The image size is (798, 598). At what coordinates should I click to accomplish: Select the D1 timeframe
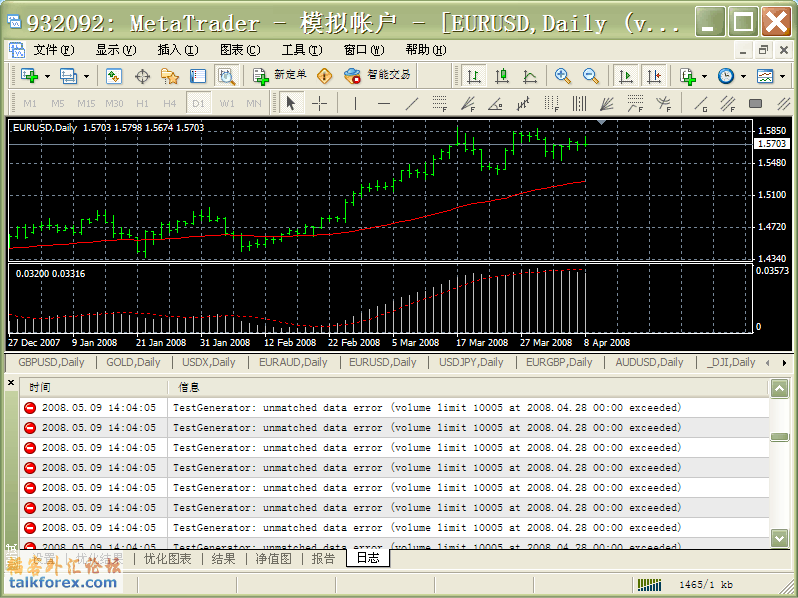point(198,104)
